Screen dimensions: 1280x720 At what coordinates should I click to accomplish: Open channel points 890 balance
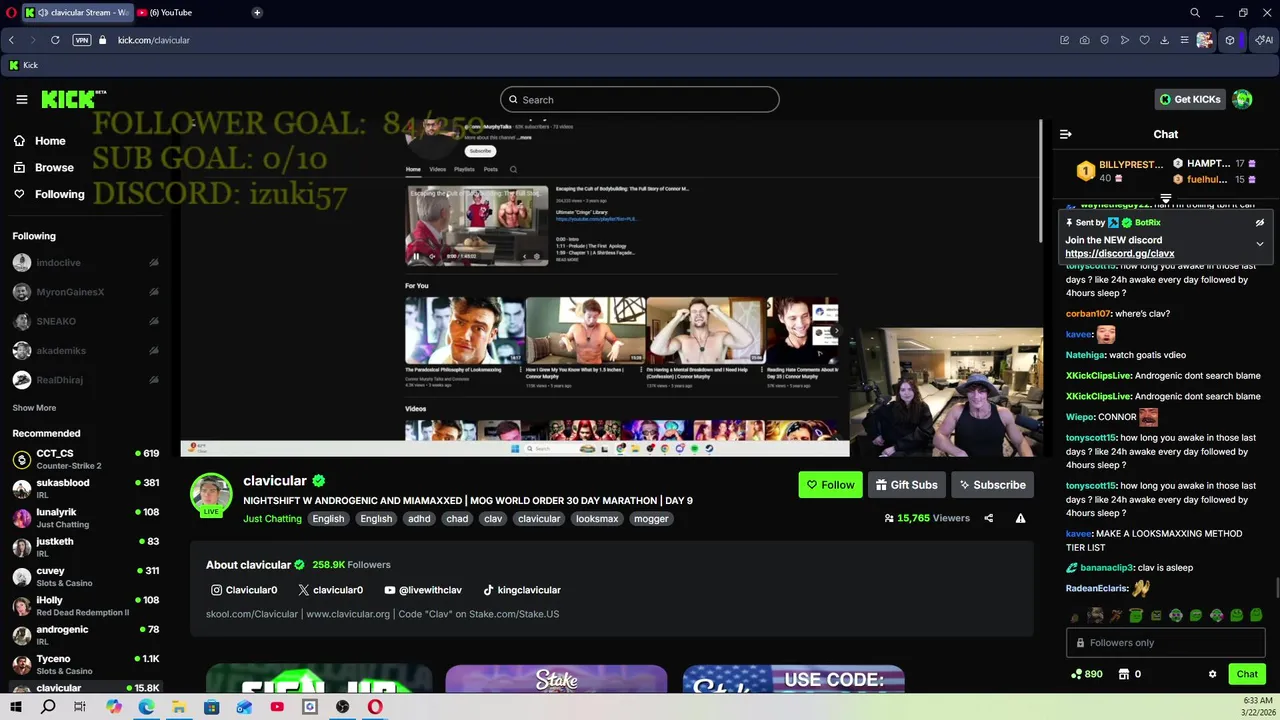coord(1086,674)
